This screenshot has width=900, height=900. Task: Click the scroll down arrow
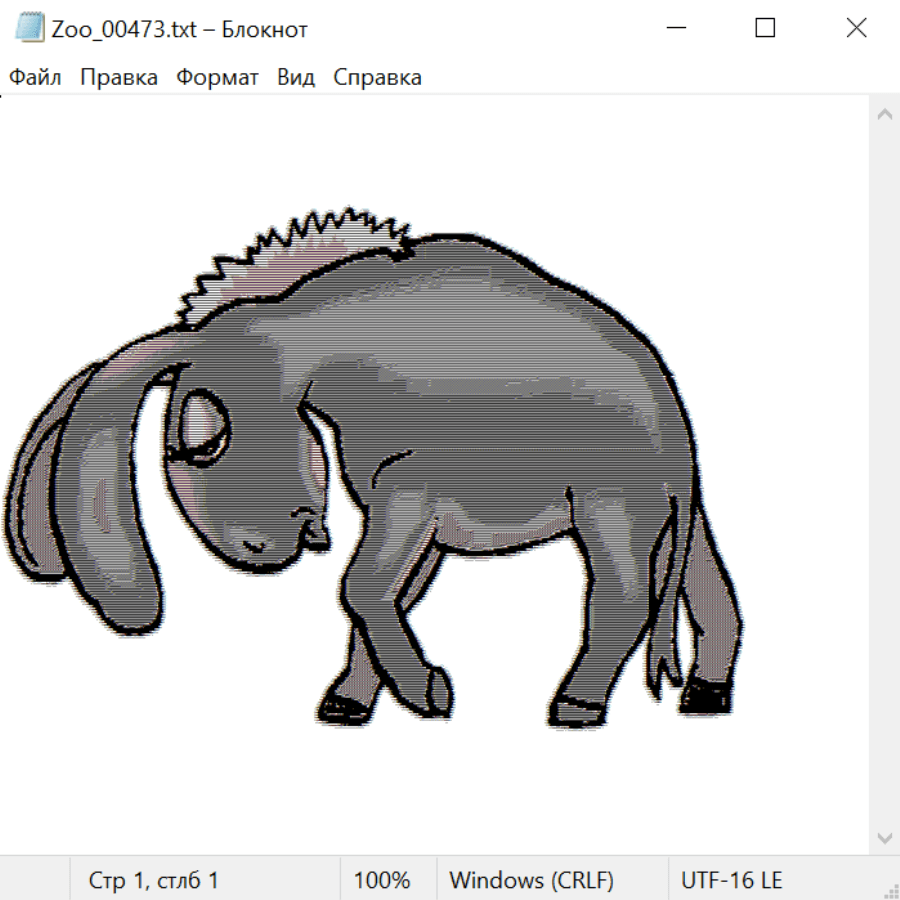tap(884, 837)
